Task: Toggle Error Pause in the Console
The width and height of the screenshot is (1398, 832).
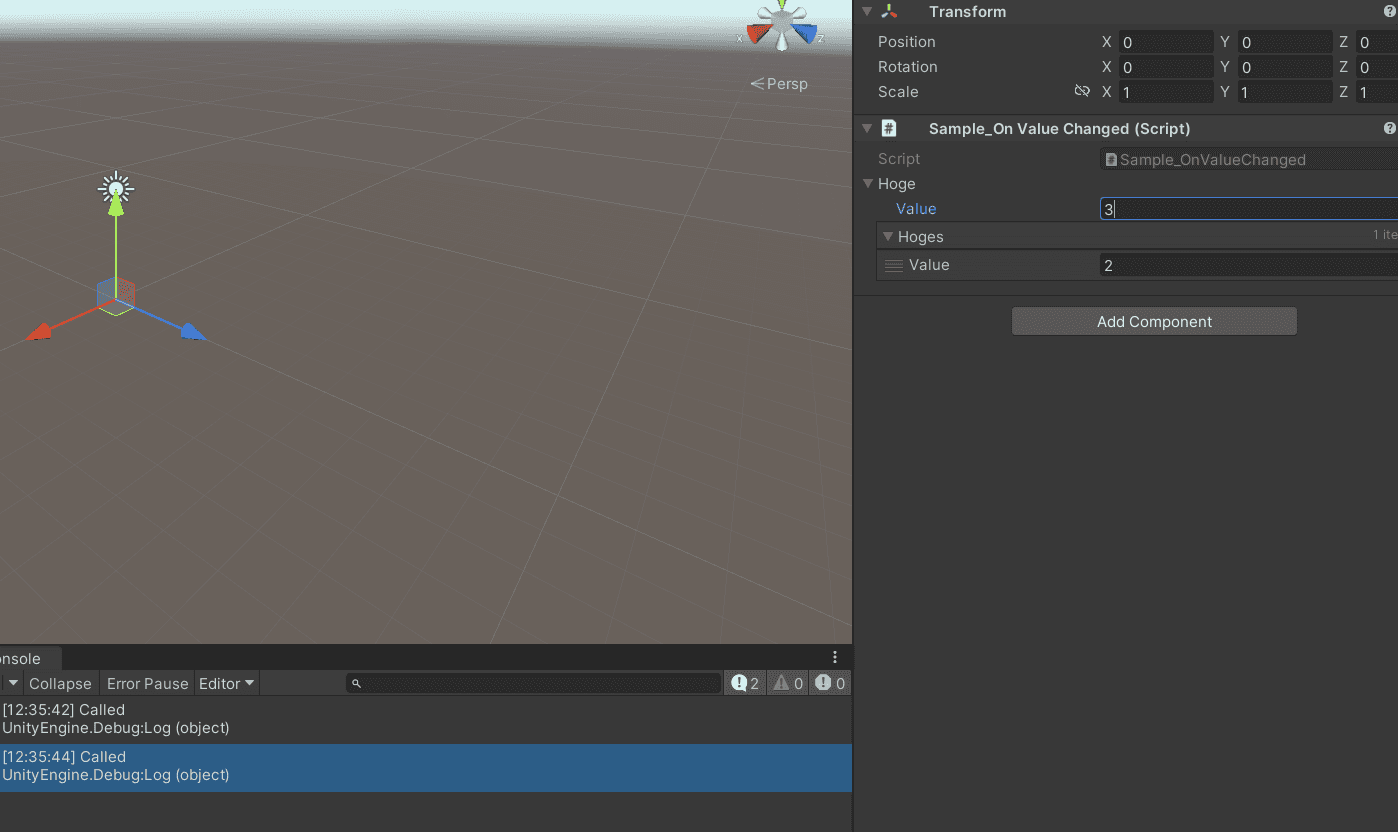Action: (x=147, y=684)
